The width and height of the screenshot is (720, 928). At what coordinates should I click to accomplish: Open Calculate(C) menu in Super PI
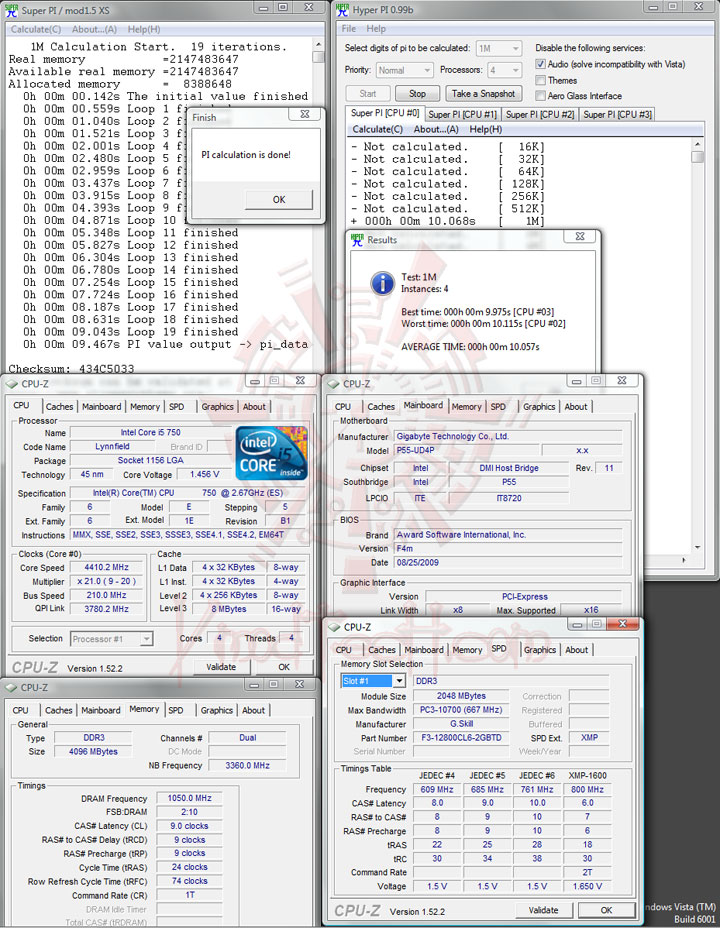tap(35, 29)
